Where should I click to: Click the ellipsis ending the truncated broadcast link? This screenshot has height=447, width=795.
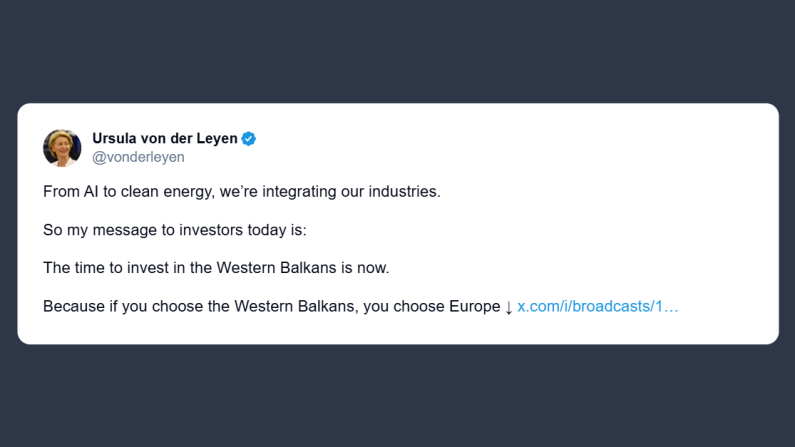pos(672,306)
